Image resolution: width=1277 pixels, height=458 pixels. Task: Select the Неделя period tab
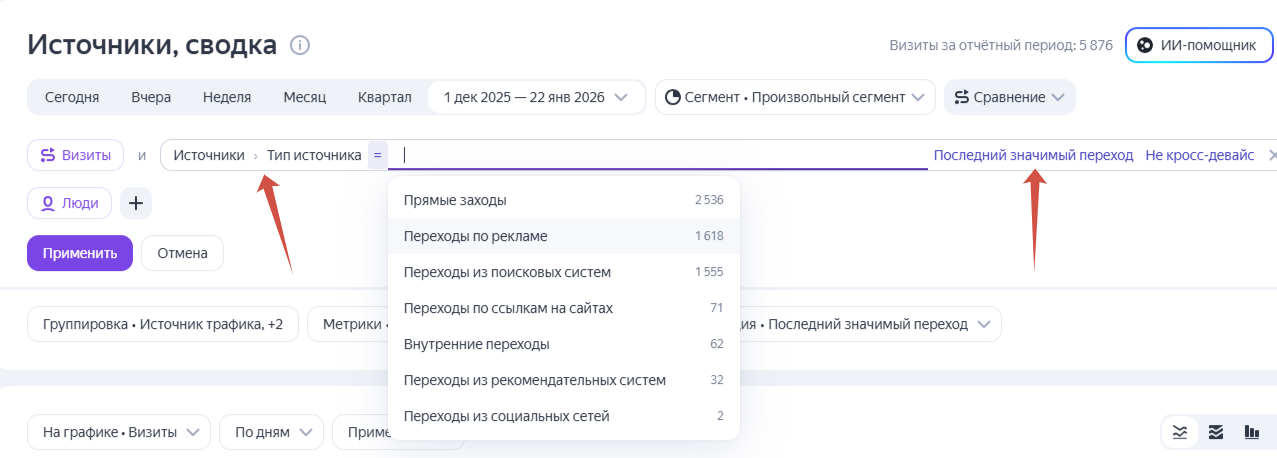[x=226, y=97]
